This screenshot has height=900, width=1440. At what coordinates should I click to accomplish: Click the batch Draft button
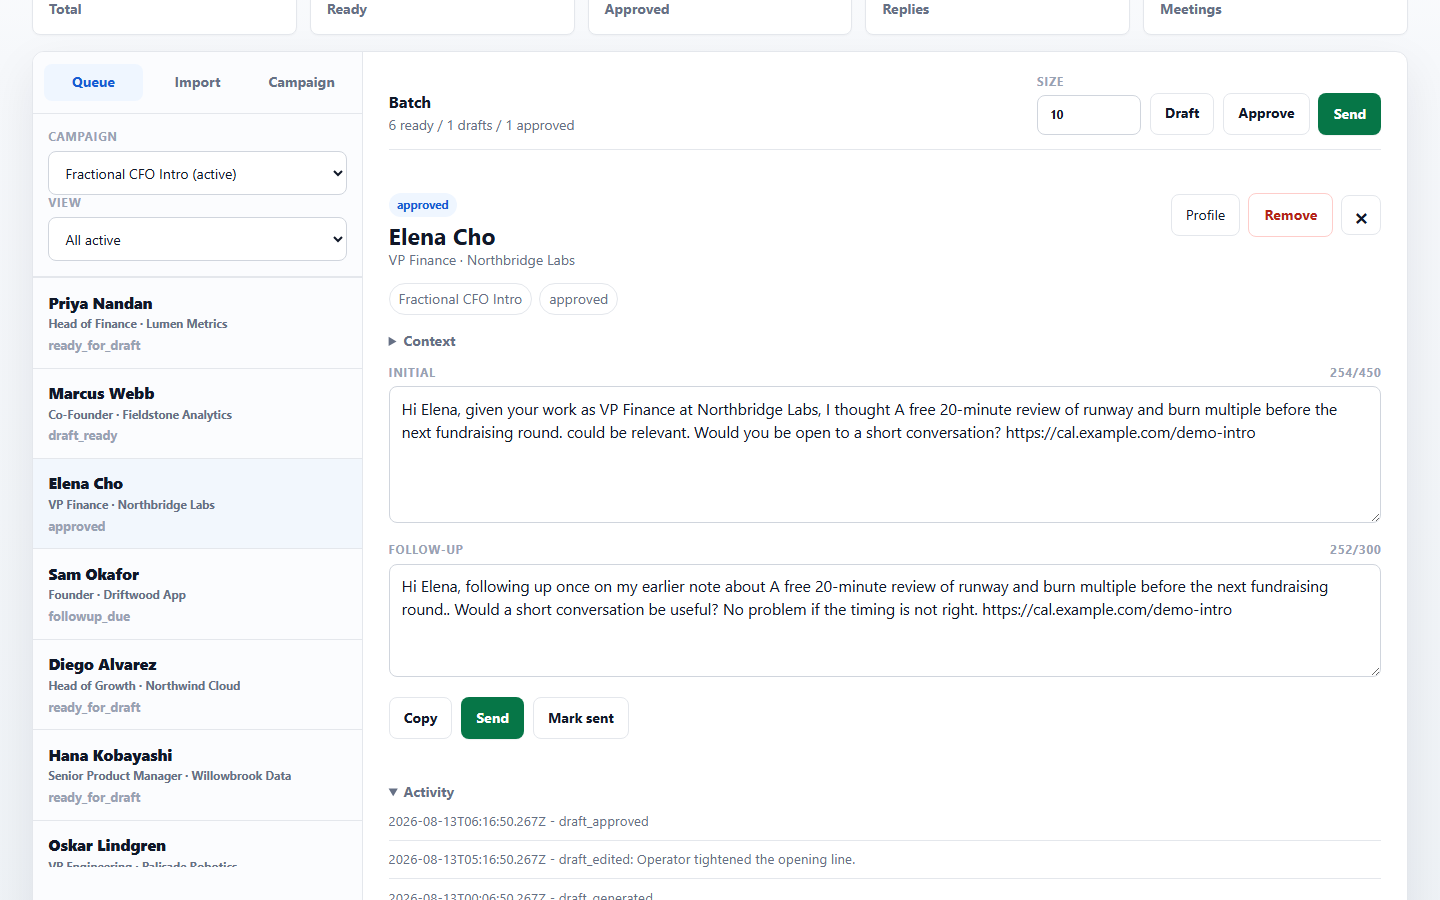1182,114
